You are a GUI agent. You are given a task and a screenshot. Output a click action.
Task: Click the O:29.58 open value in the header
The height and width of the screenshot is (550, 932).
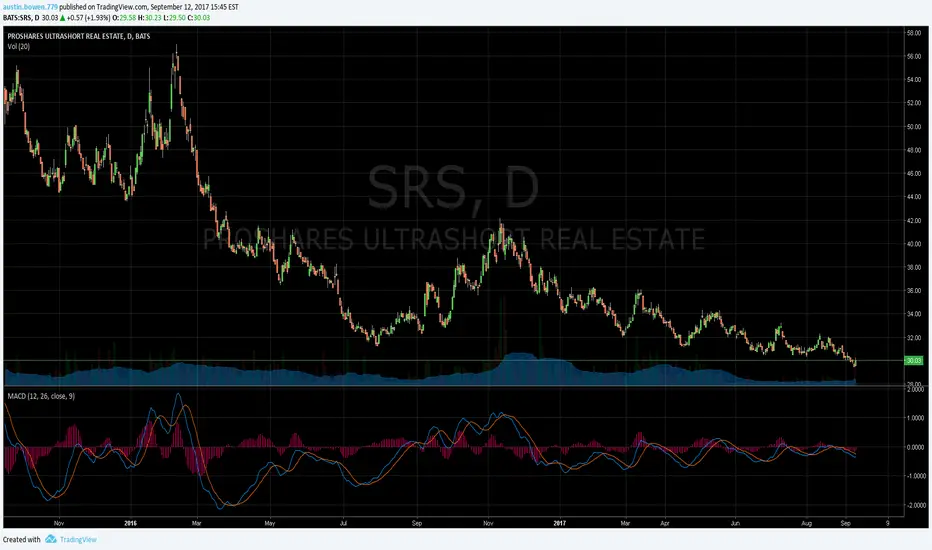(x=124, y=18)
